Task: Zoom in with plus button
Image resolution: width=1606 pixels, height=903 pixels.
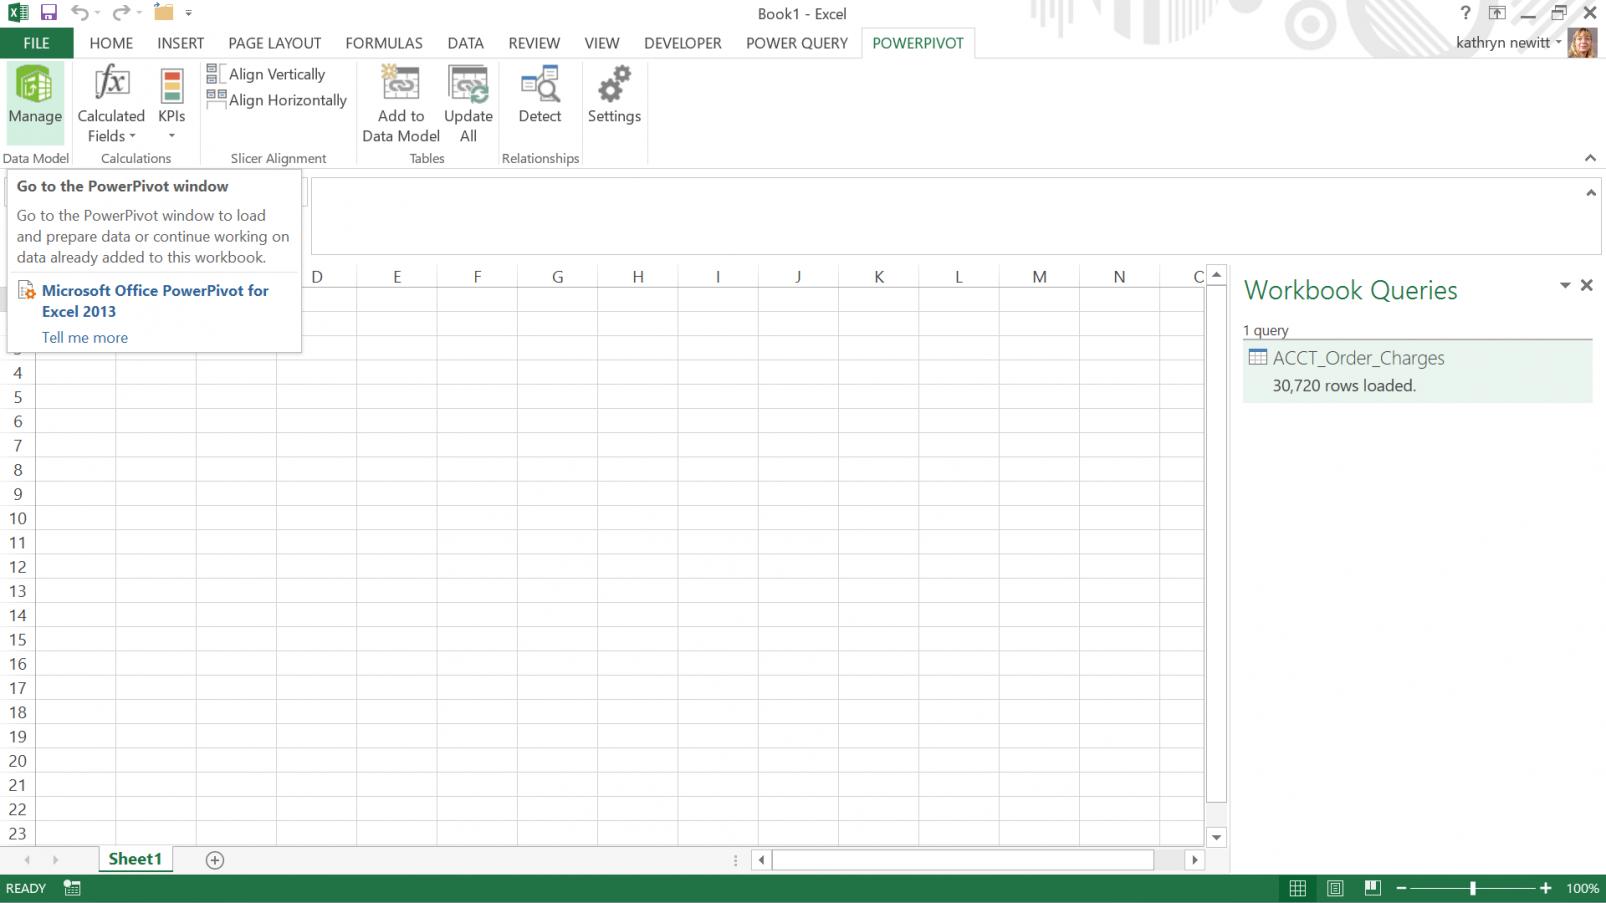Action: point(1546,888)
